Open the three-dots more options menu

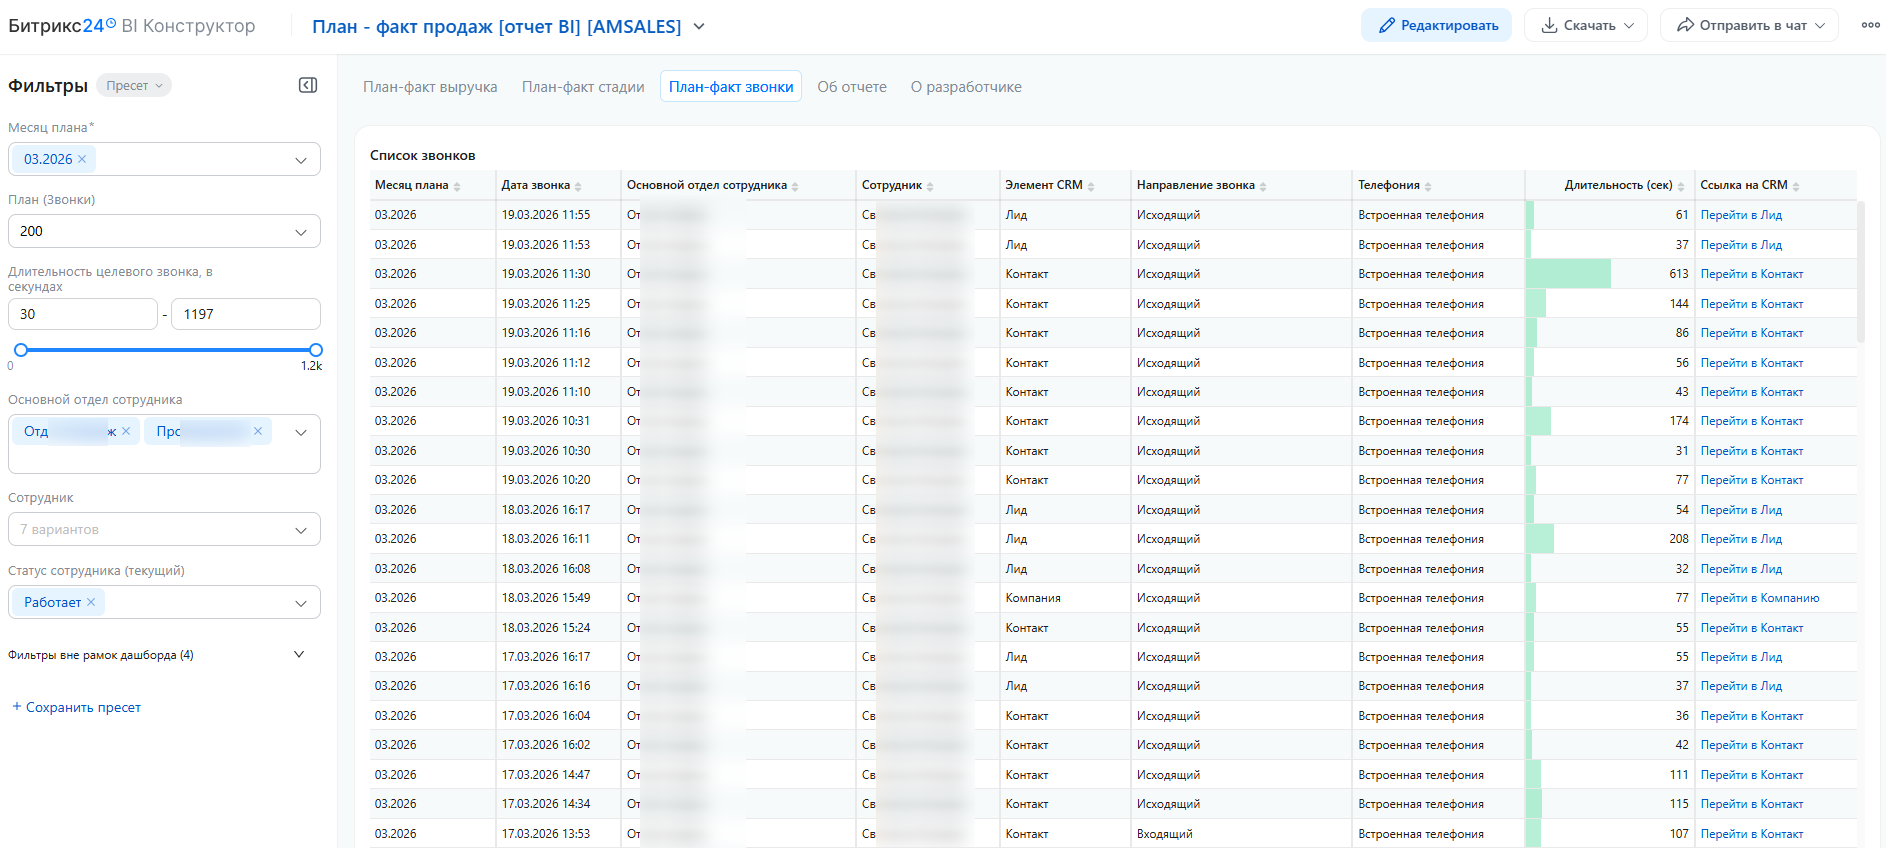tap(1870, 26)
